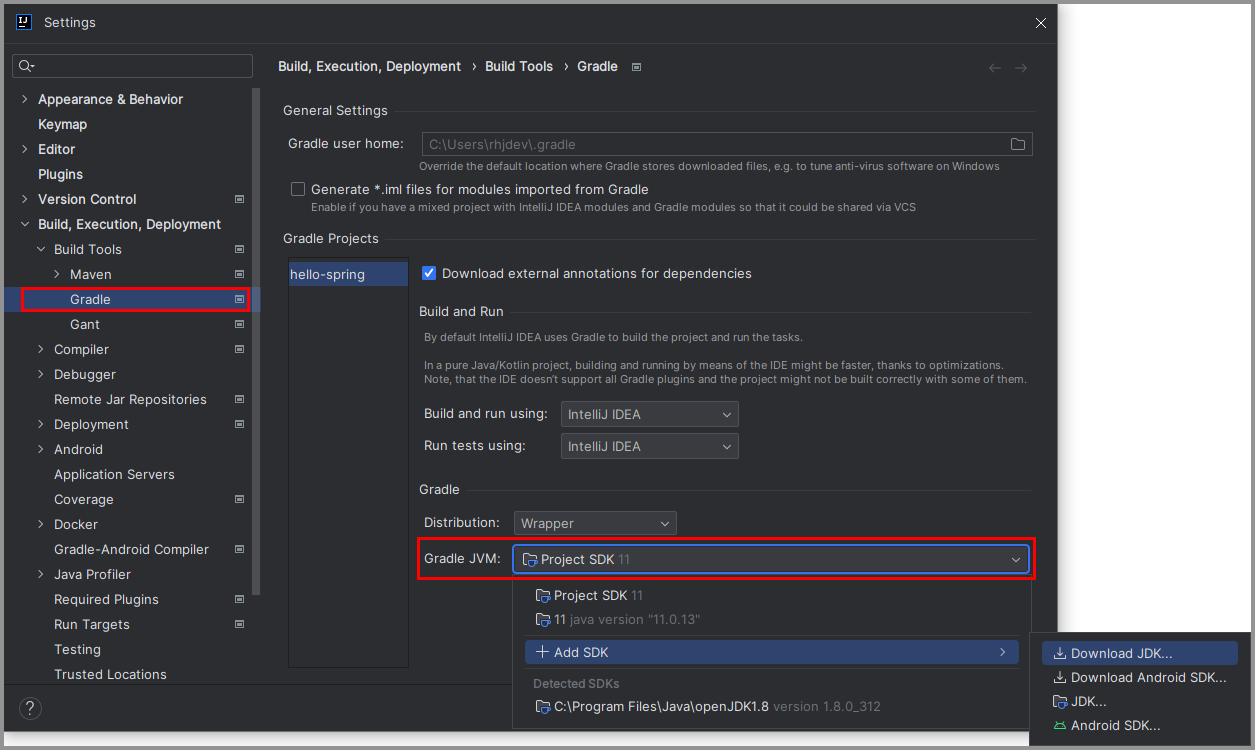Click project-level icon on Build Tools row
The width and height of the screenshot is (1255, 750).
point(239,249)
